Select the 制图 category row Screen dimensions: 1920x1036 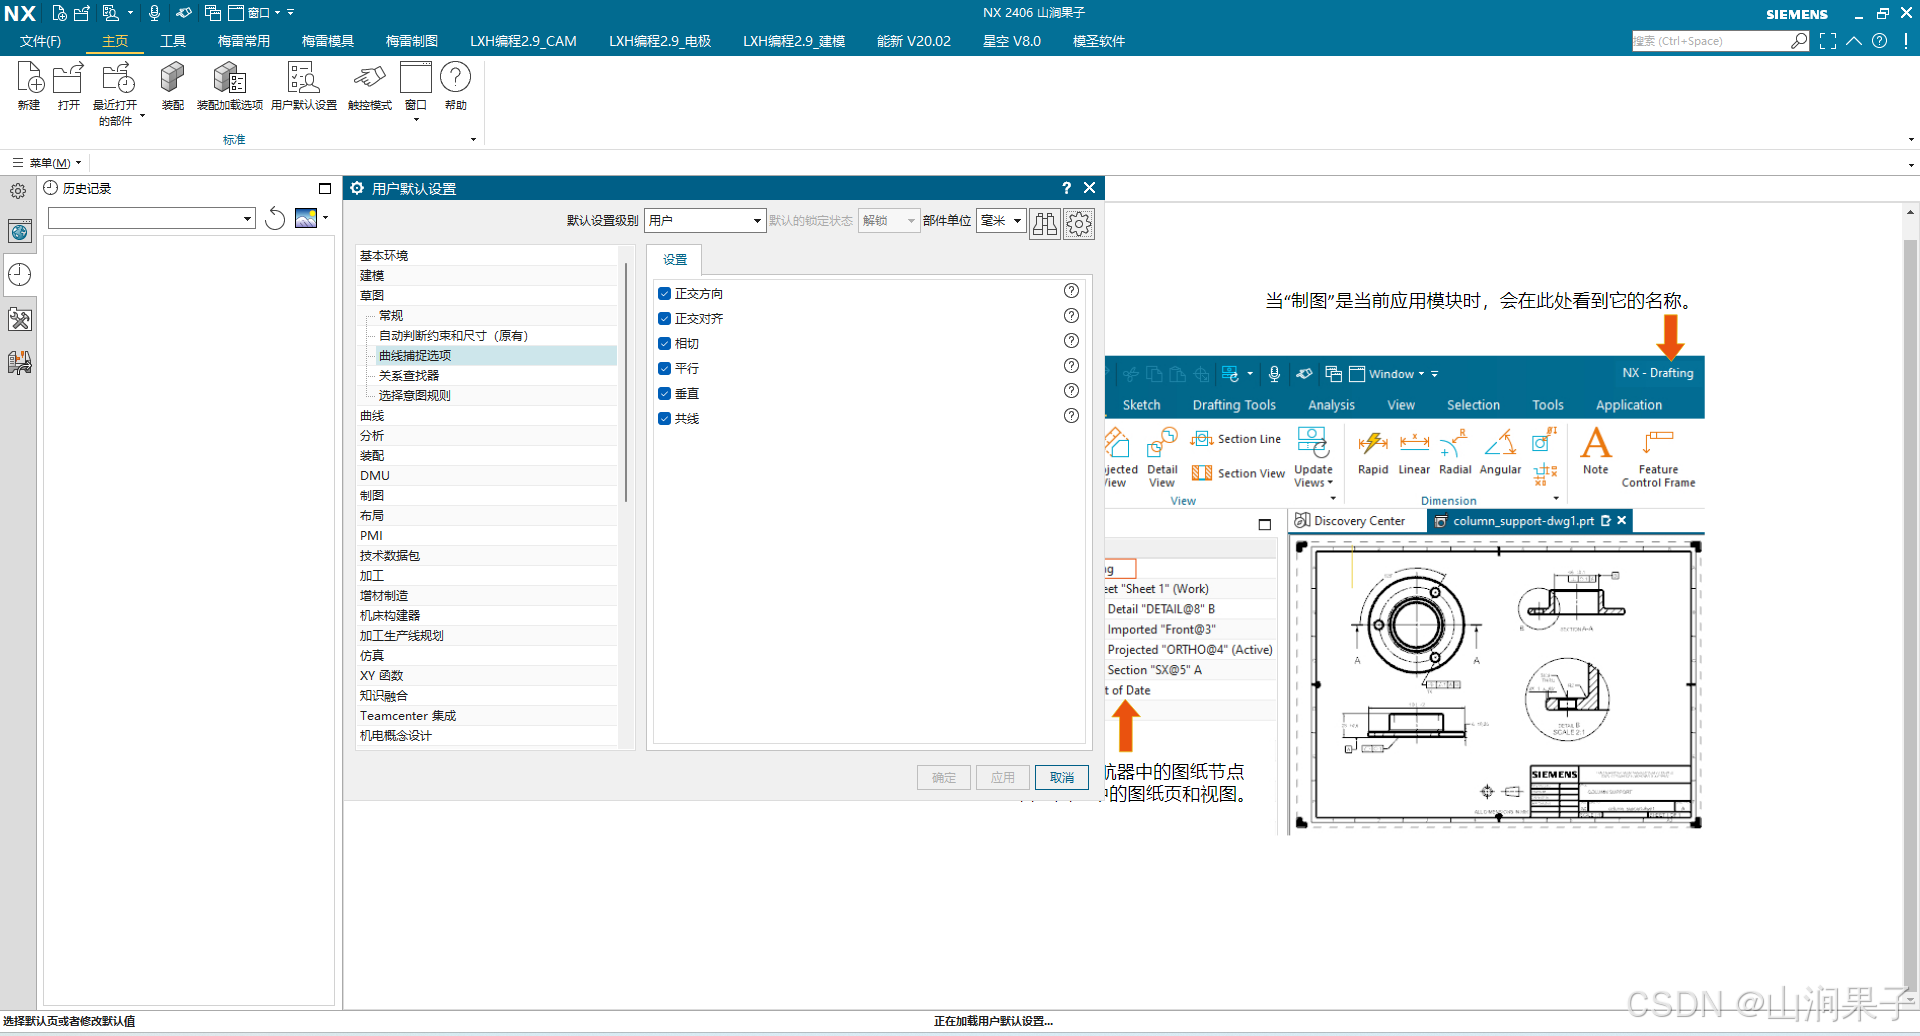click(486, 496)
